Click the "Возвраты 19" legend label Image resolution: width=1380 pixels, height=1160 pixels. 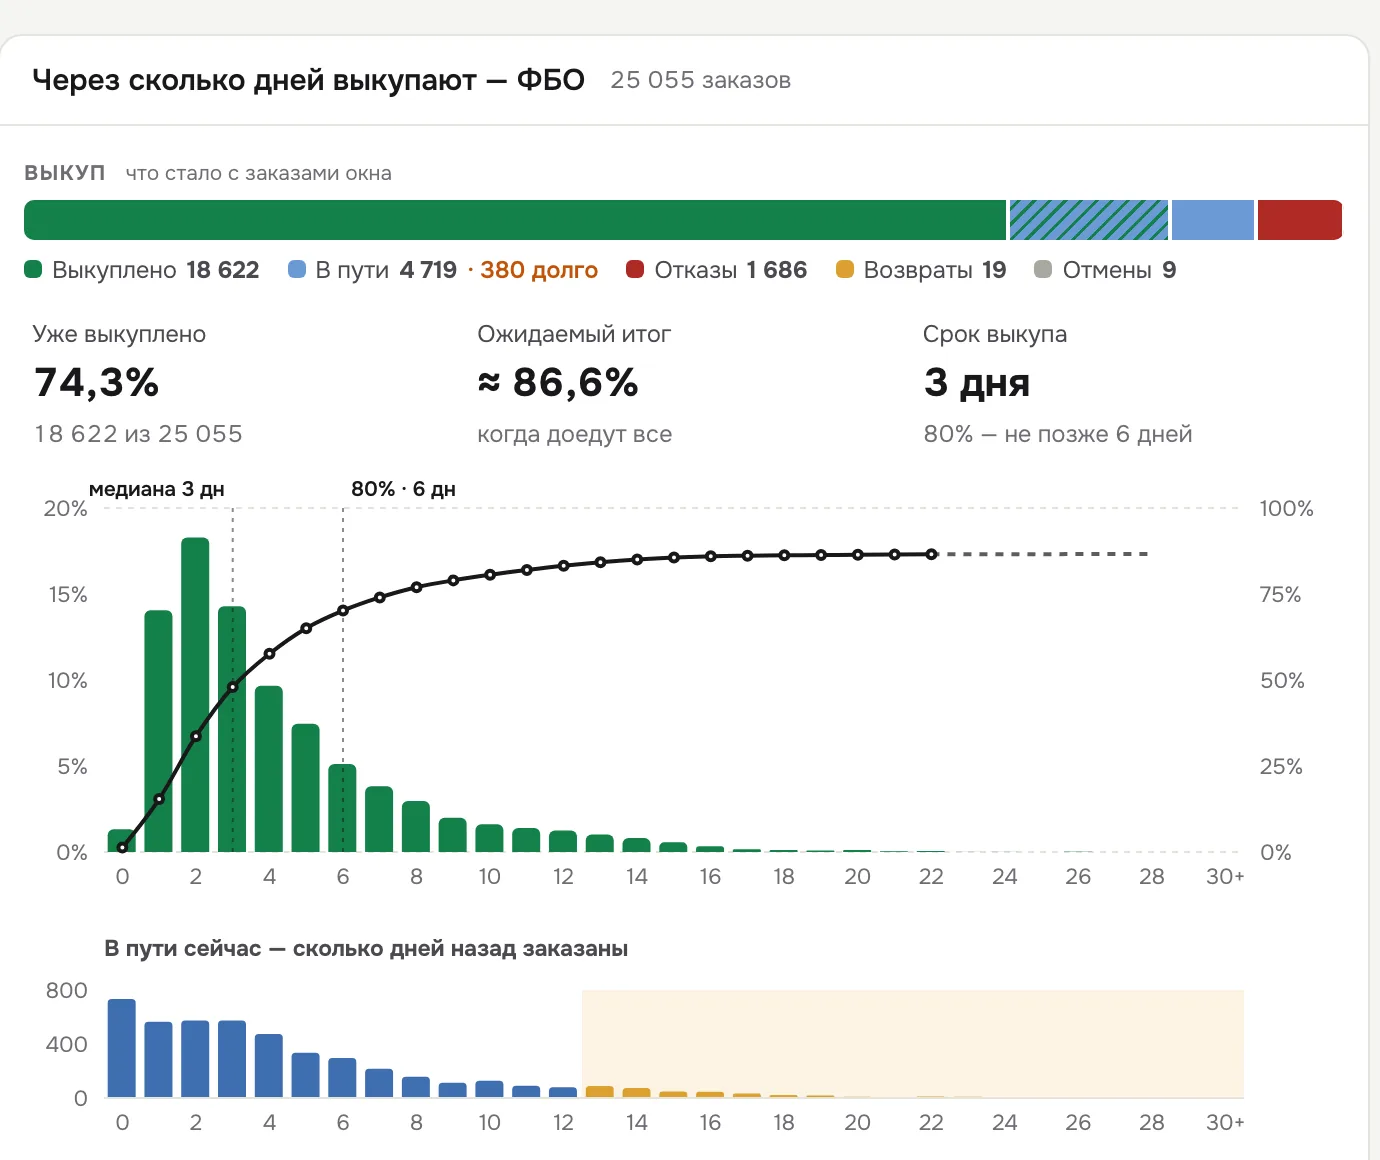pos(935,270)
